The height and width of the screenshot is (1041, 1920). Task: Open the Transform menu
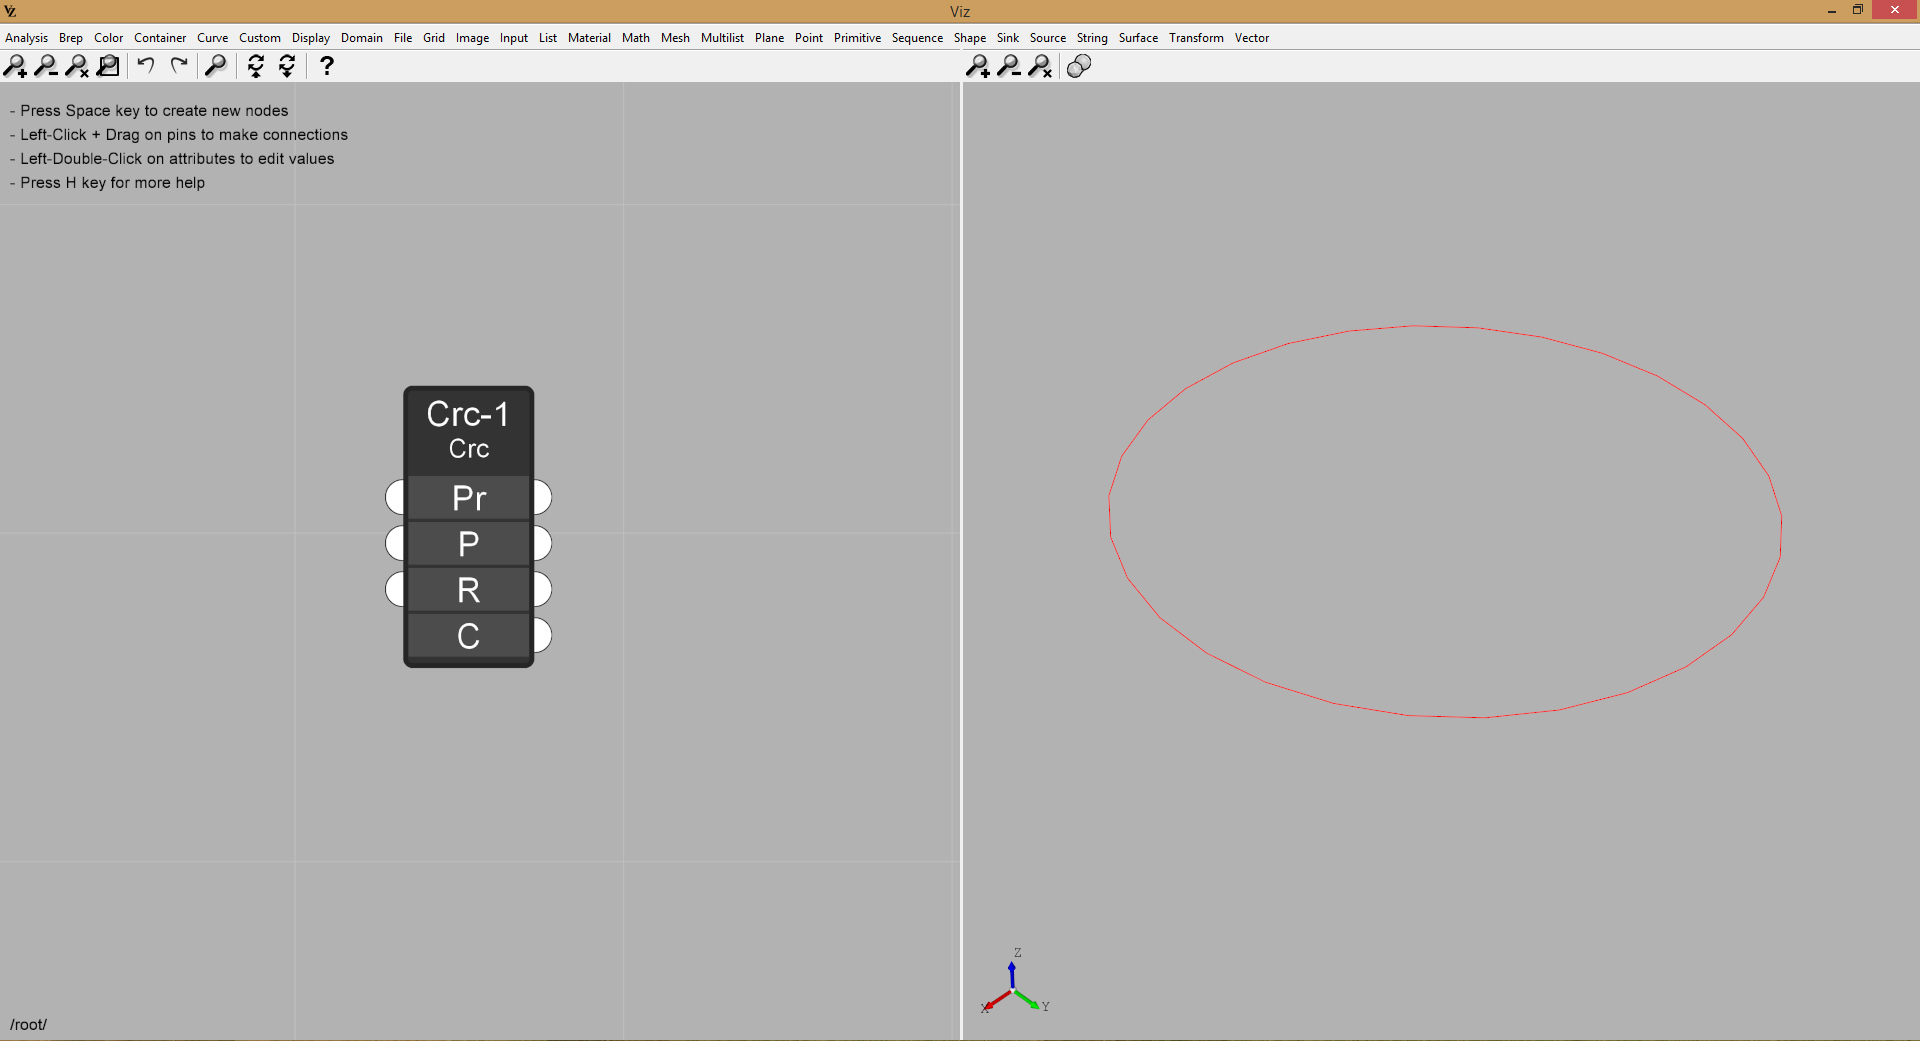coord(1196,38)
